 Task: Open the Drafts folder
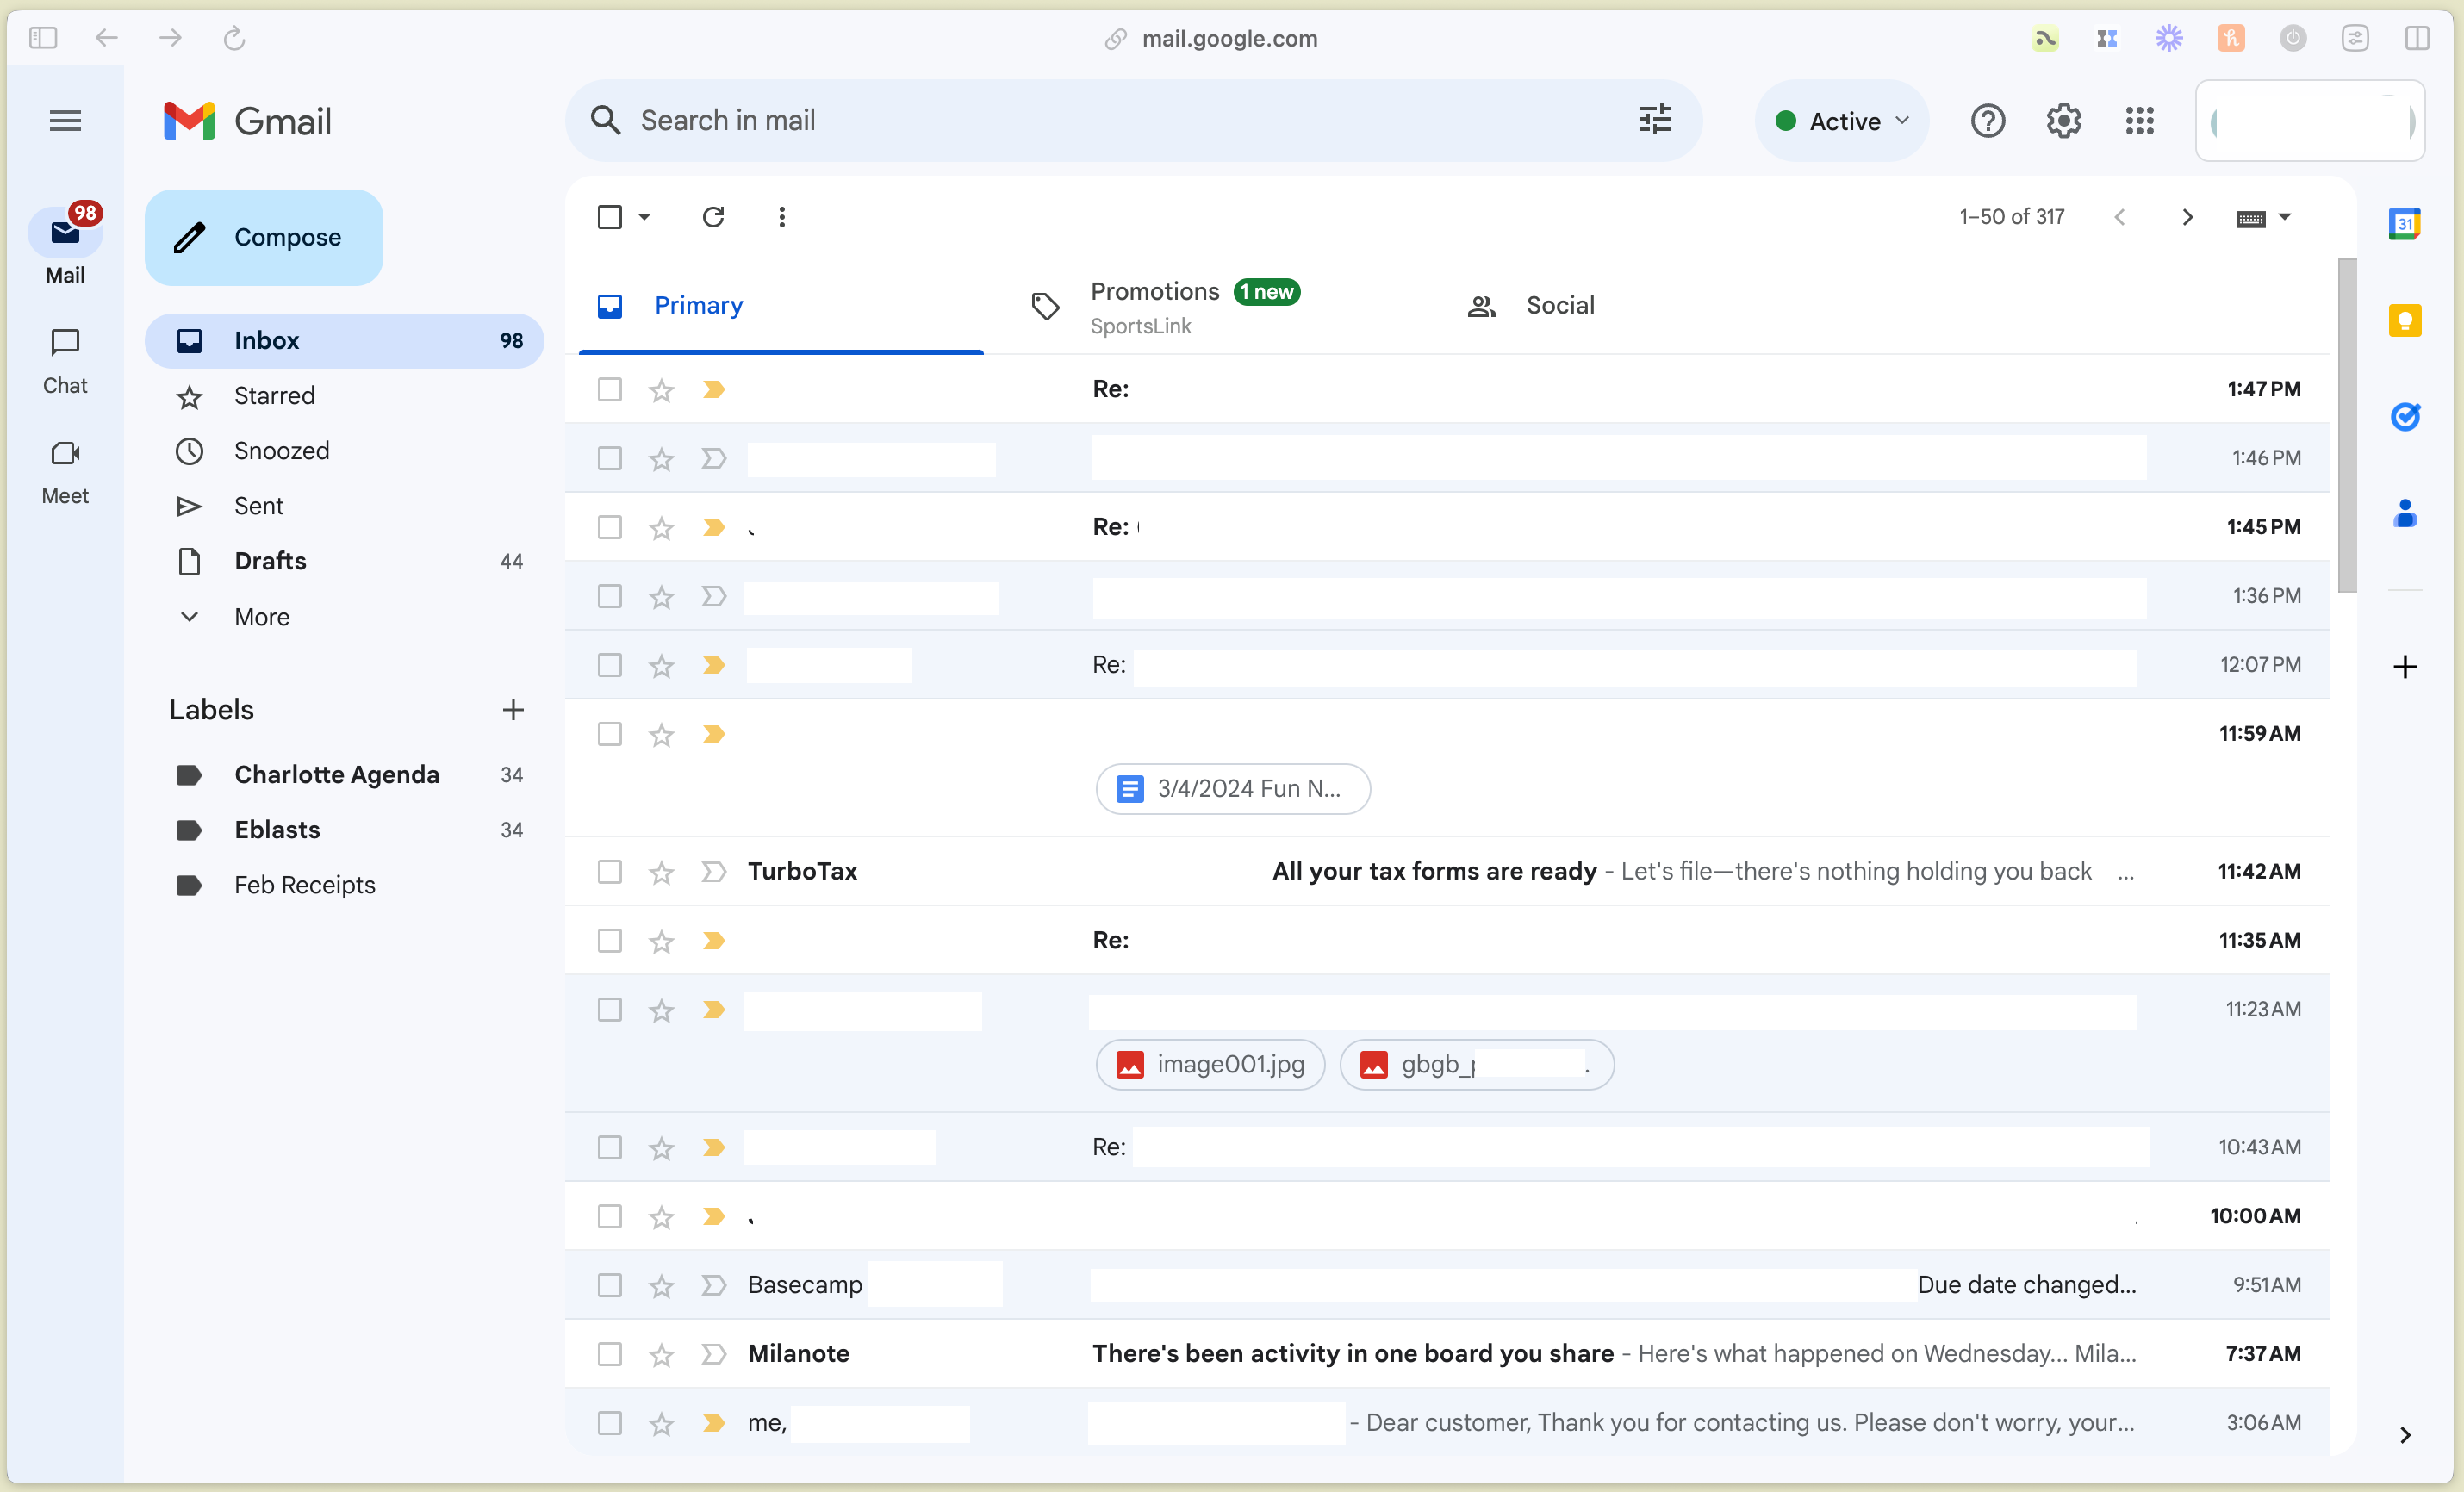(344, 561)
